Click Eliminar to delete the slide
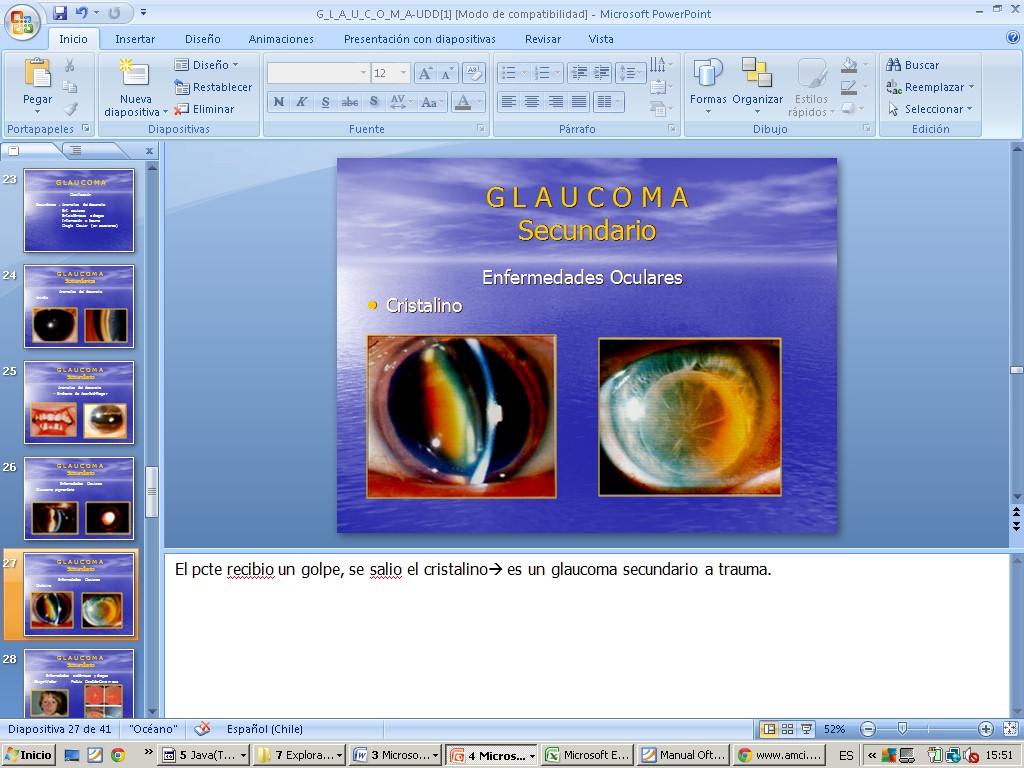The image size is (1024, 768). pyautogui.click(x=205, y=109)
